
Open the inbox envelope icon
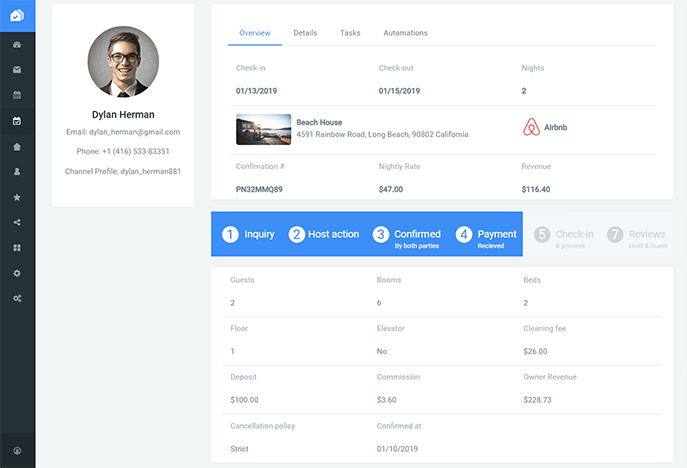tap(17, 70)
